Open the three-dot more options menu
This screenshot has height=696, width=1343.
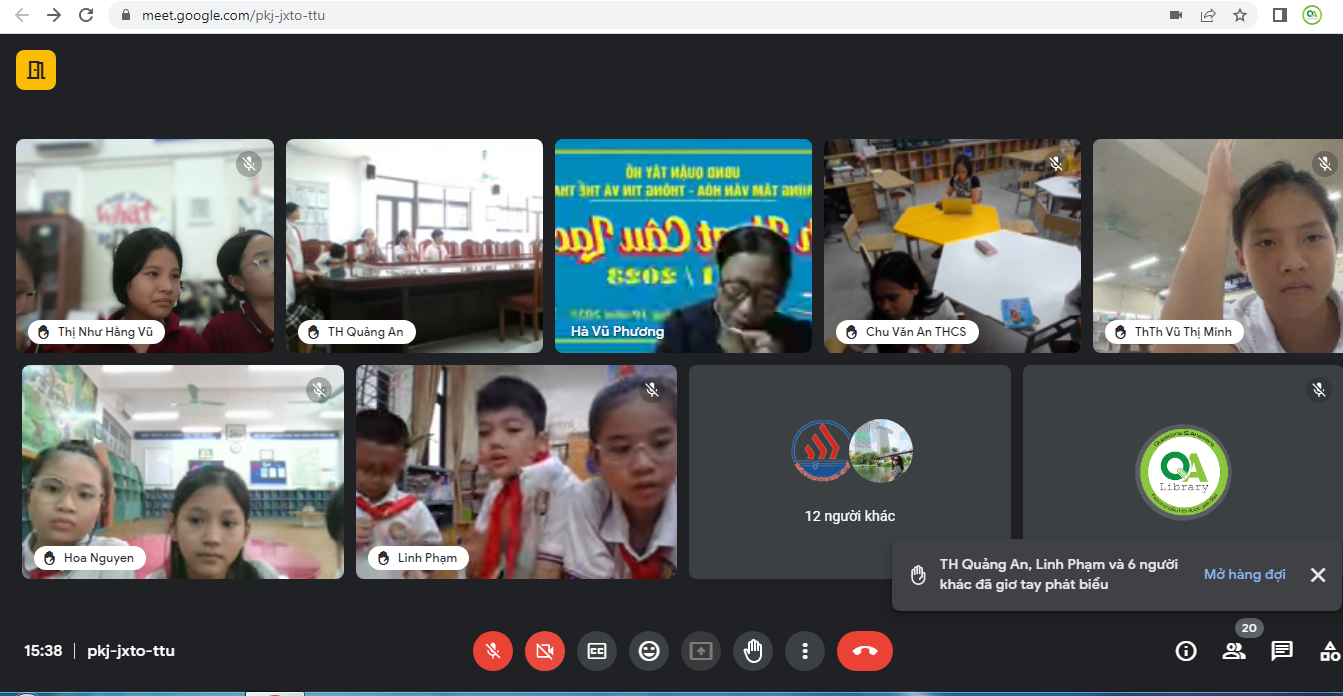[x=805, y=651]
